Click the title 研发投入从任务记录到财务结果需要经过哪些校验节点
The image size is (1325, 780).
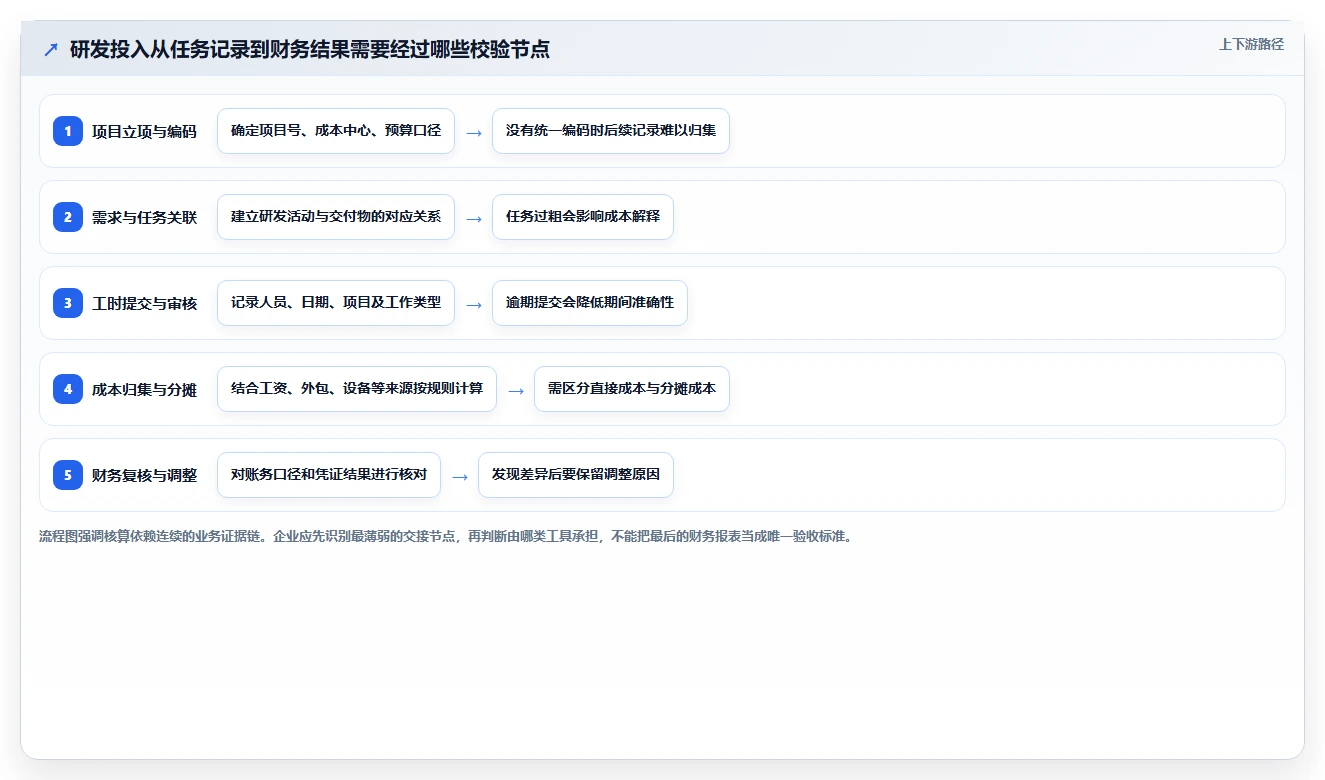pos(310,49)
